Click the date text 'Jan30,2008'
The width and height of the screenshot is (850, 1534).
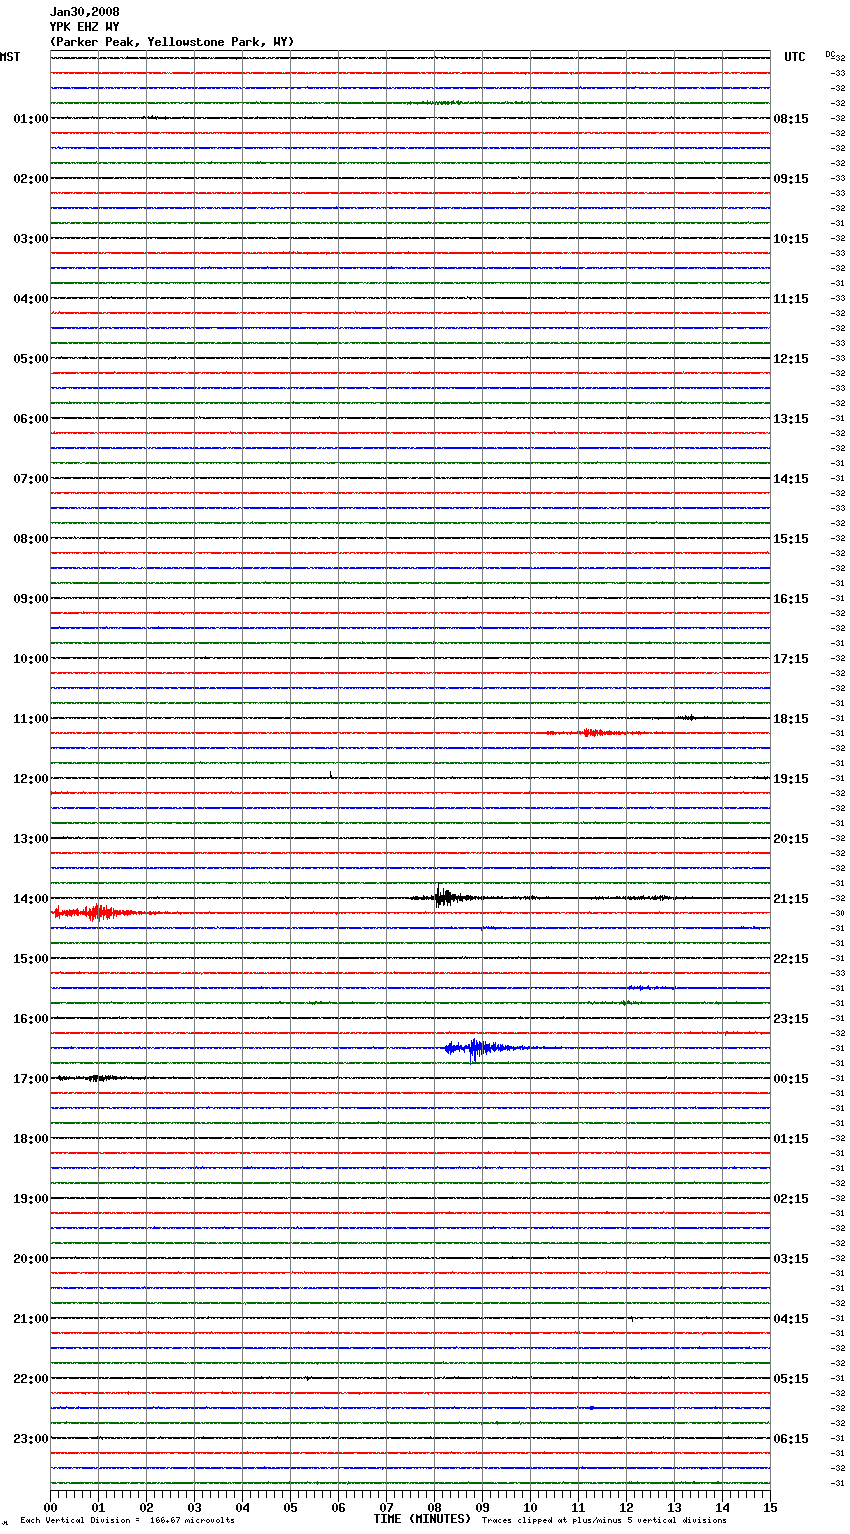click(x=84, y=12)
